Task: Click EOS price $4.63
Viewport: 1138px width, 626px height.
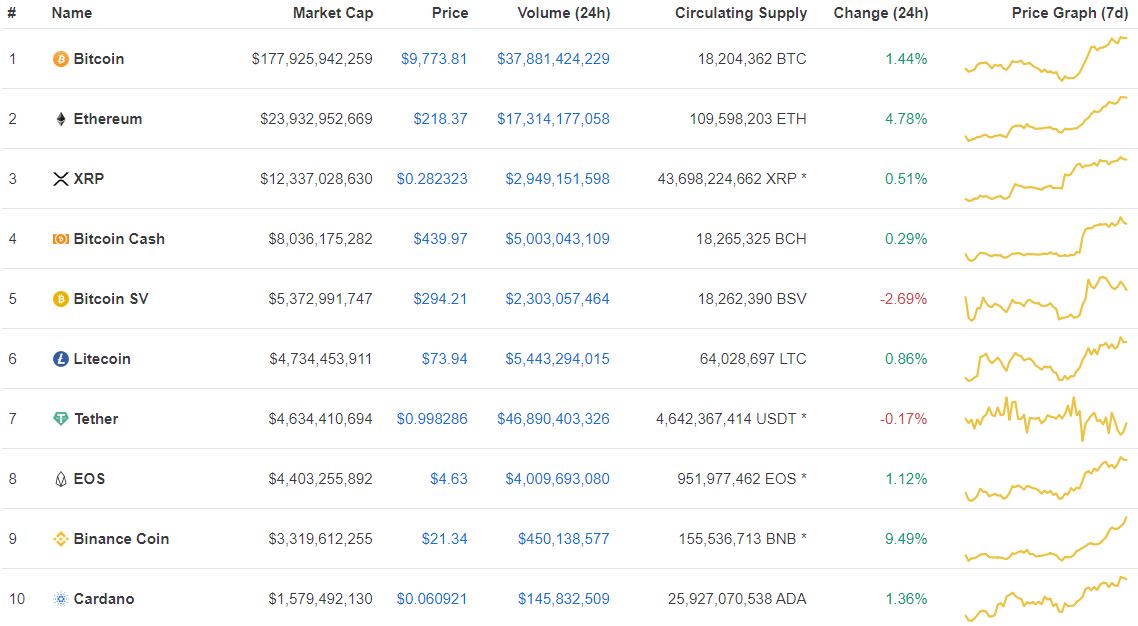Action: pos(449,479)
